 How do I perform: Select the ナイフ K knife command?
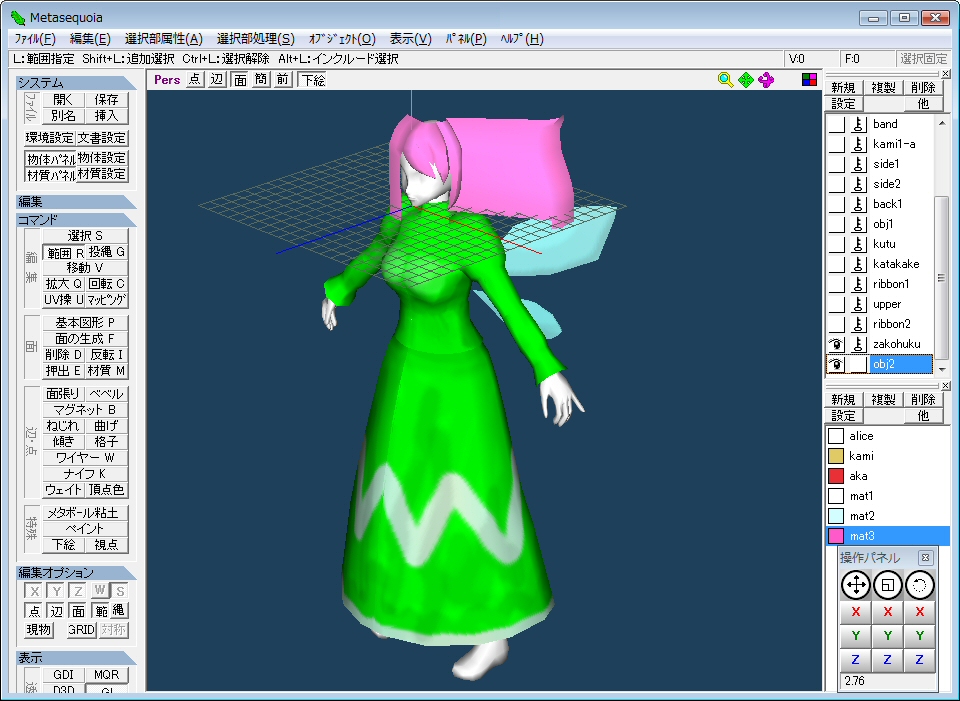click(x=86, y=474)
